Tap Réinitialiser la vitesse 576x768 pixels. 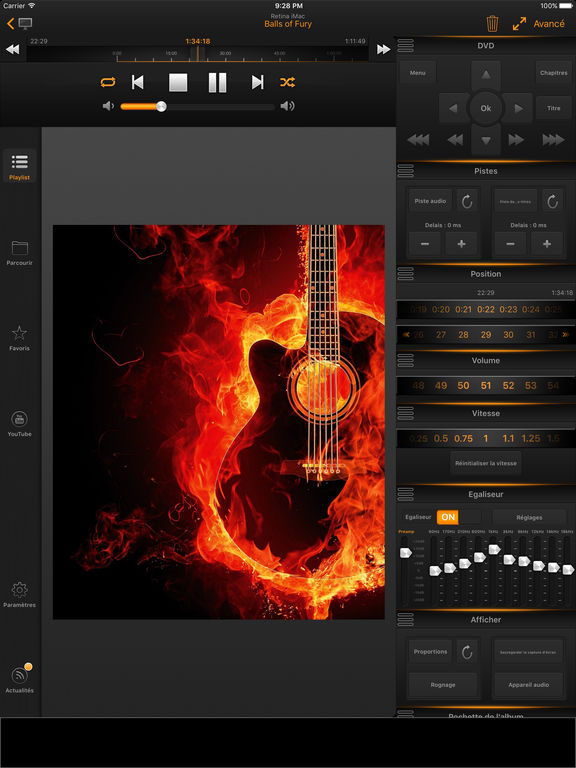tap(486, 463)
